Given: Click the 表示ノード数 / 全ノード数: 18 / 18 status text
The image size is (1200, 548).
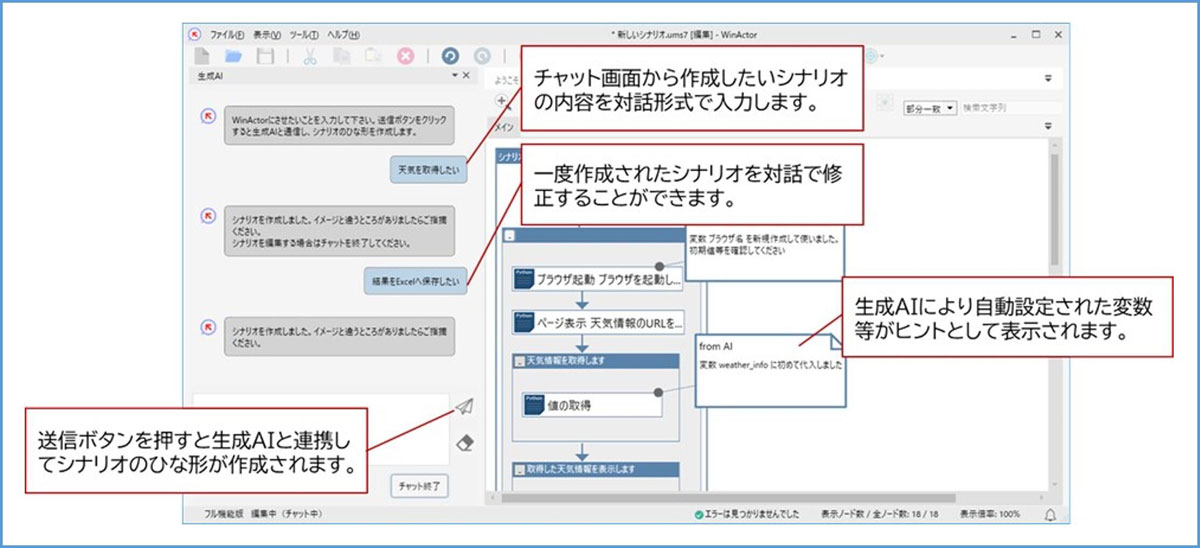Looking at the screenshot, I should pyautogui.click(x=881, y=514).
